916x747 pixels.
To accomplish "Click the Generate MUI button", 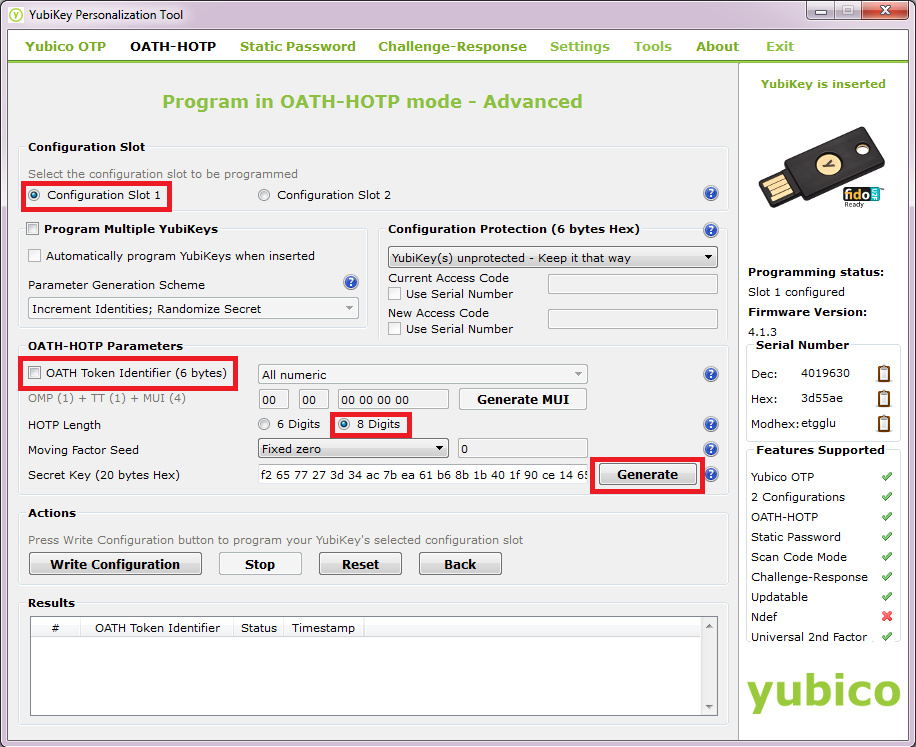I will (x=523, y=399).
